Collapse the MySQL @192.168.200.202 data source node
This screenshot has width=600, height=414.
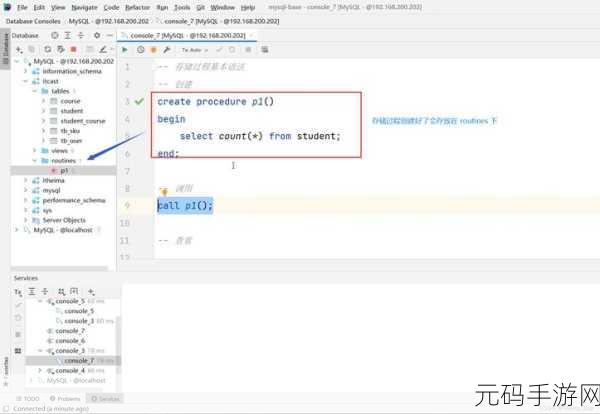point(16,61)
